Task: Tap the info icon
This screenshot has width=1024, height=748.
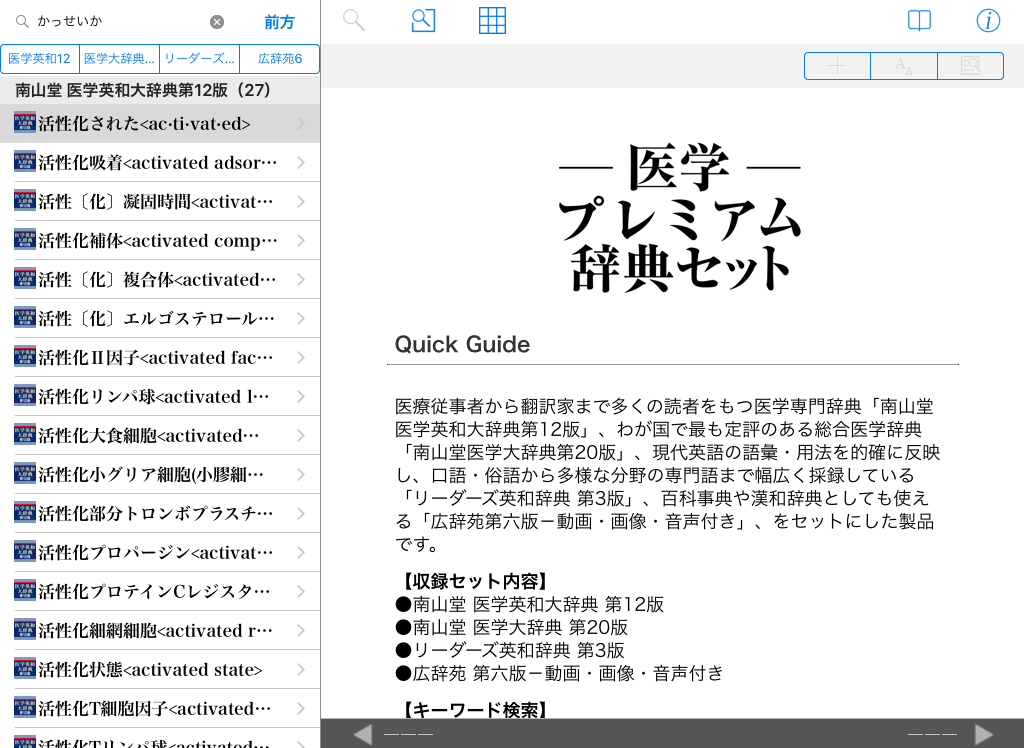Action: coord(988,21)
